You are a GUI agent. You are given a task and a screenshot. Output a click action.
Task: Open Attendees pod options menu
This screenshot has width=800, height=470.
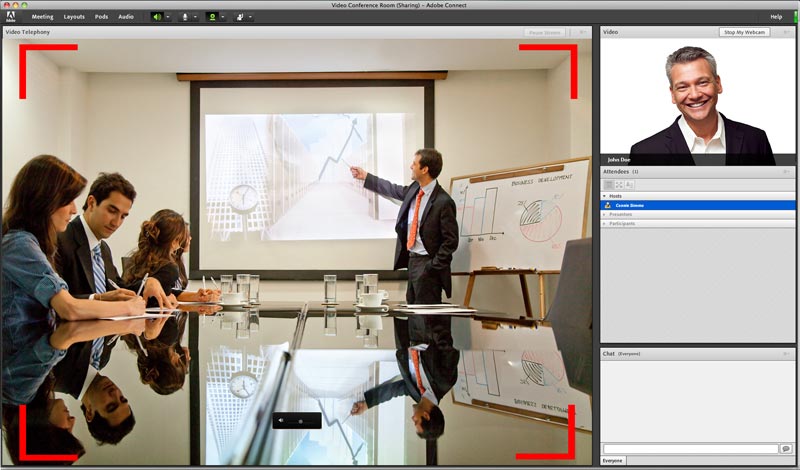point(787,172)
